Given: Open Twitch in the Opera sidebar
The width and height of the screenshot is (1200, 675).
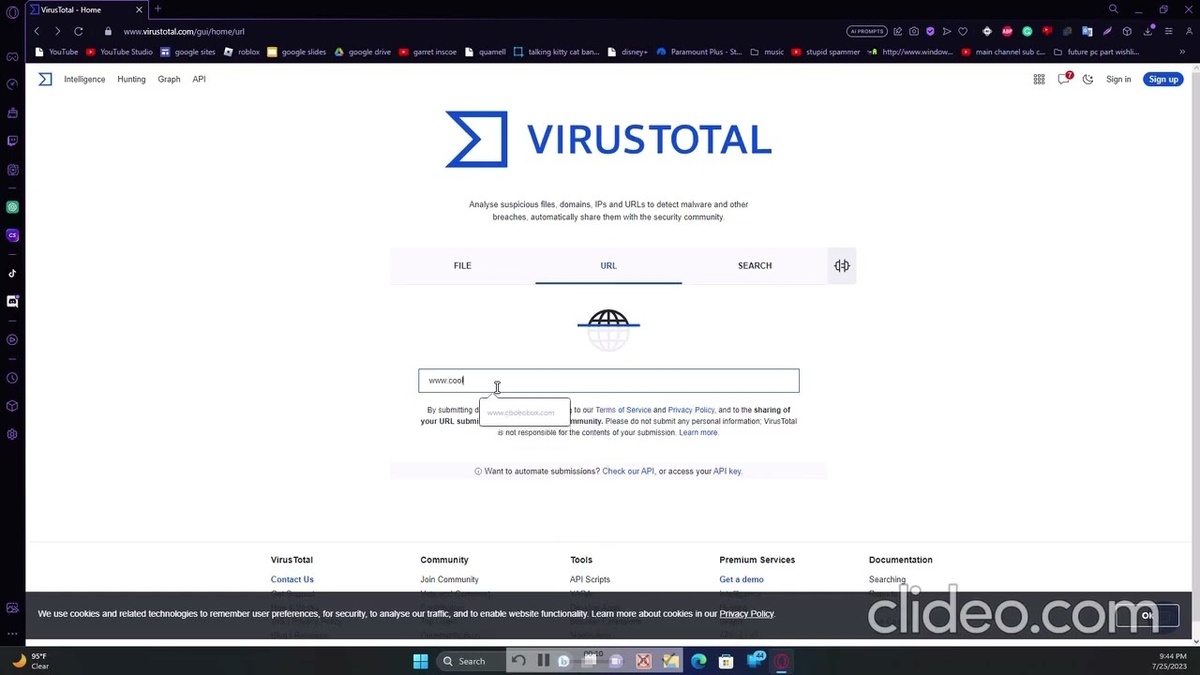Looking at the screenshot, I should click(12, 141).
